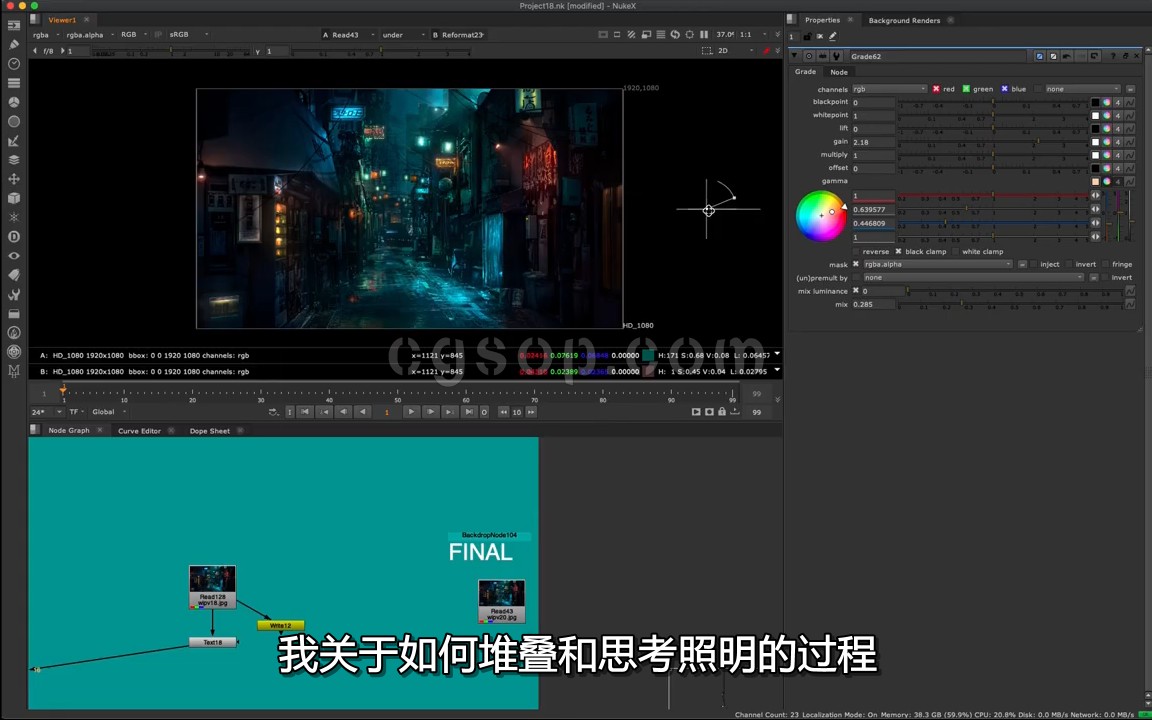Switch to the Grade tab
This screenshot has width=1152, height=720.
(805, 72)
